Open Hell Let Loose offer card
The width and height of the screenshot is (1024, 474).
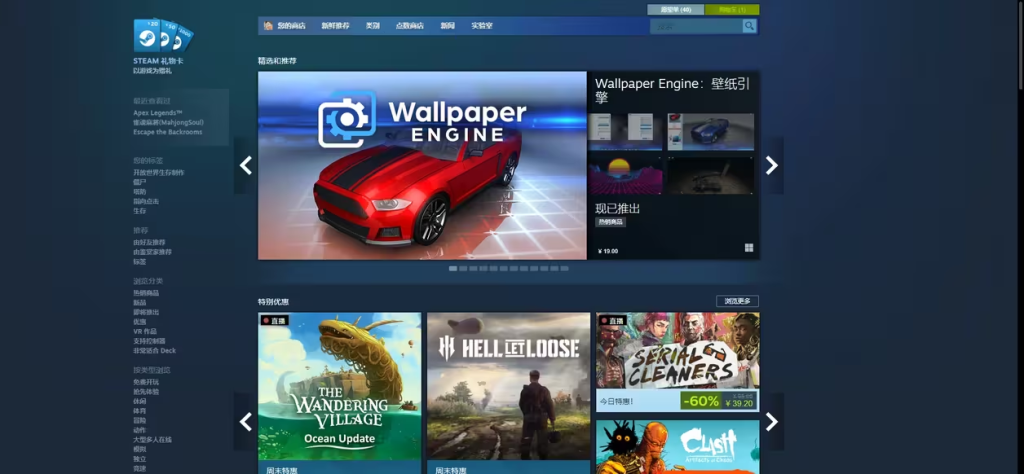(x=508, y=393)
